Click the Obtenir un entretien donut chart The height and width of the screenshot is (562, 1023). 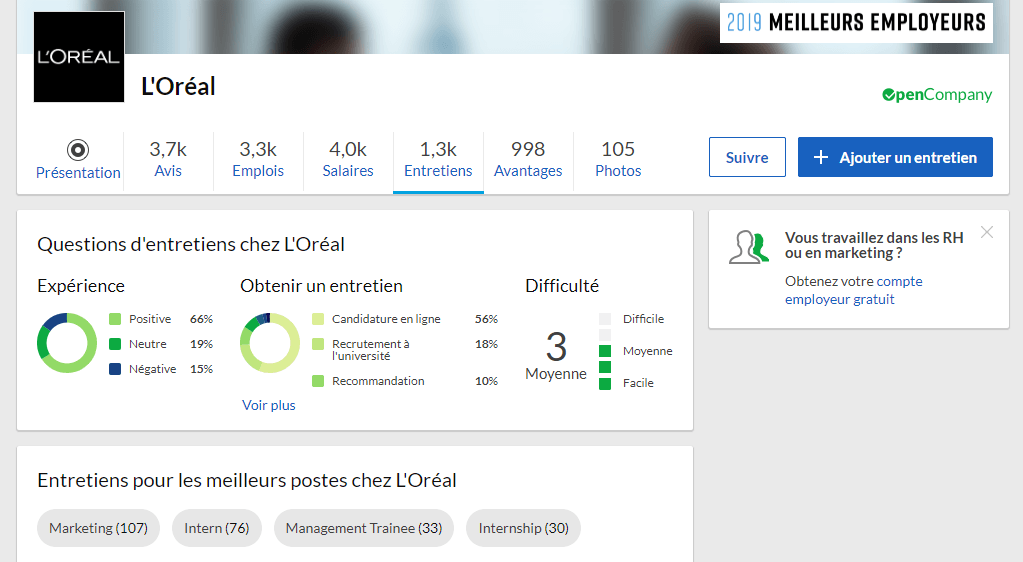tap(270, 344)
